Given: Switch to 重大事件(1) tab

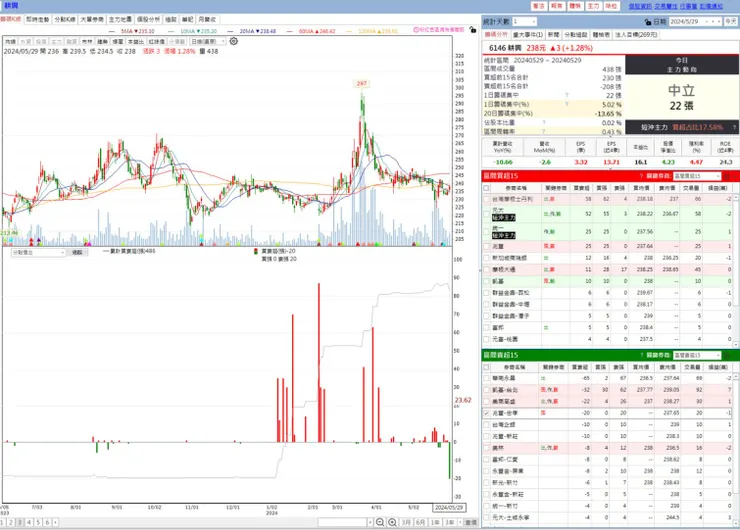Looking at the screenshot, I should (x=528, y=34).
